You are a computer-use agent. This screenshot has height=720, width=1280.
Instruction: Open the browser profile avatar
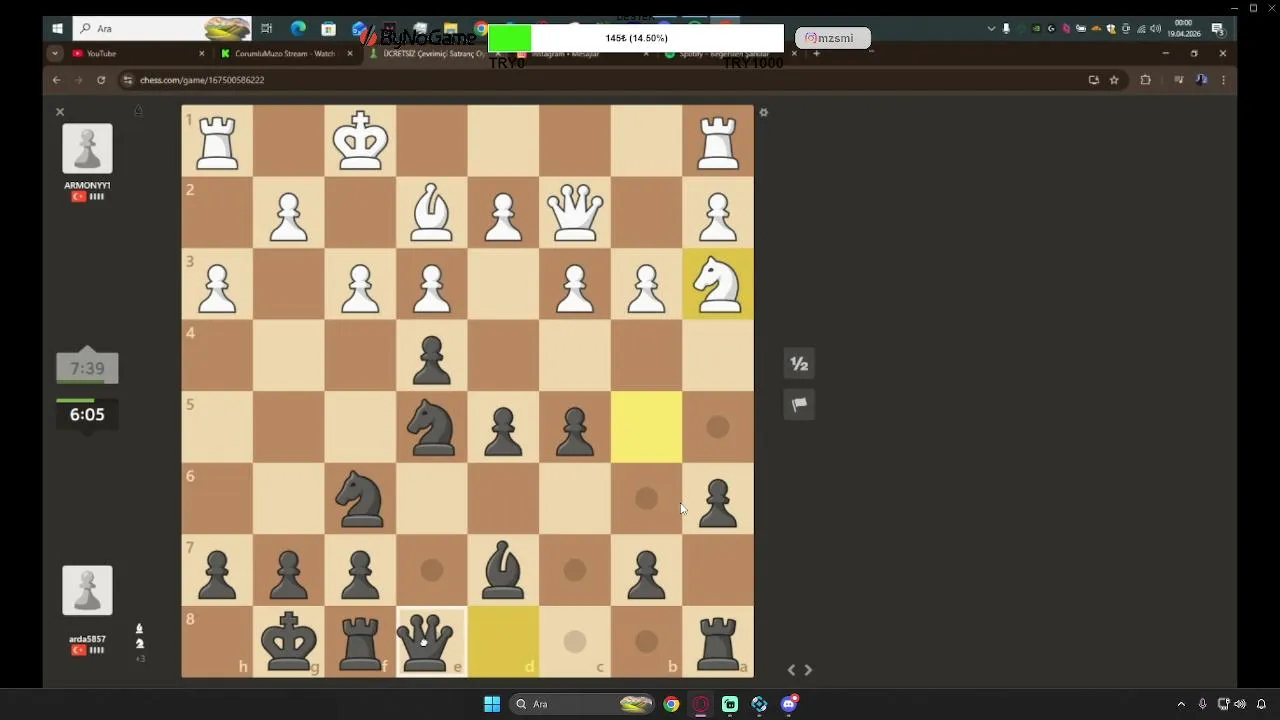[x=1201, y=80]
